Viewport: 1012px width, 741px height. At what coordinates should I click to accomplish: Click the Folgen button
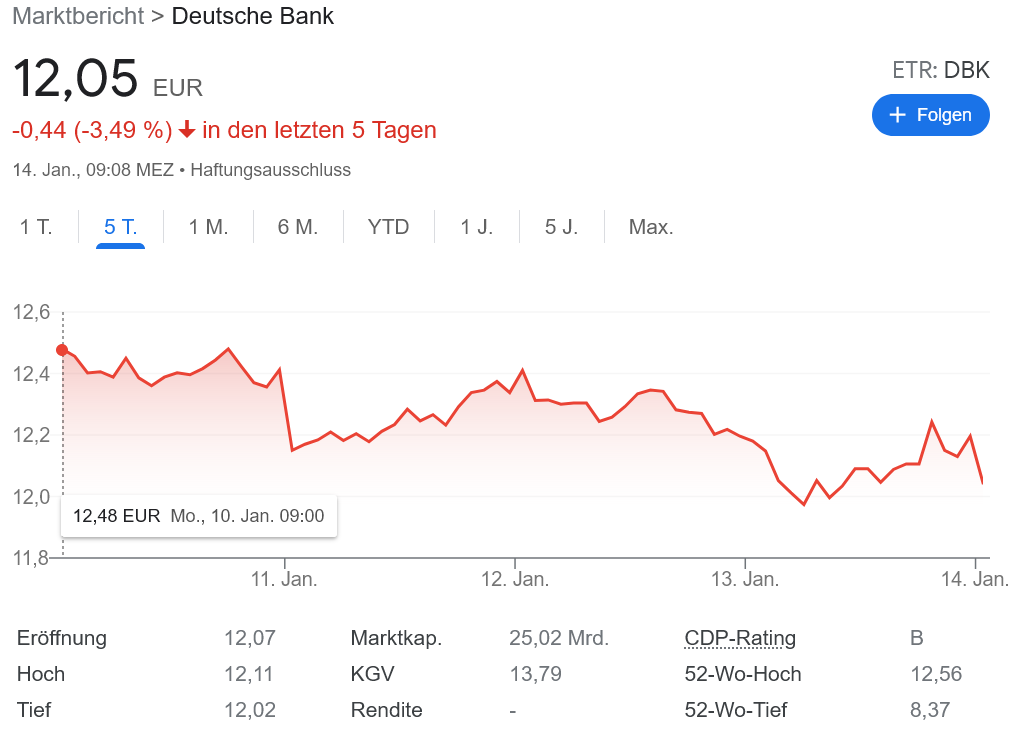(x=930, y=115)
